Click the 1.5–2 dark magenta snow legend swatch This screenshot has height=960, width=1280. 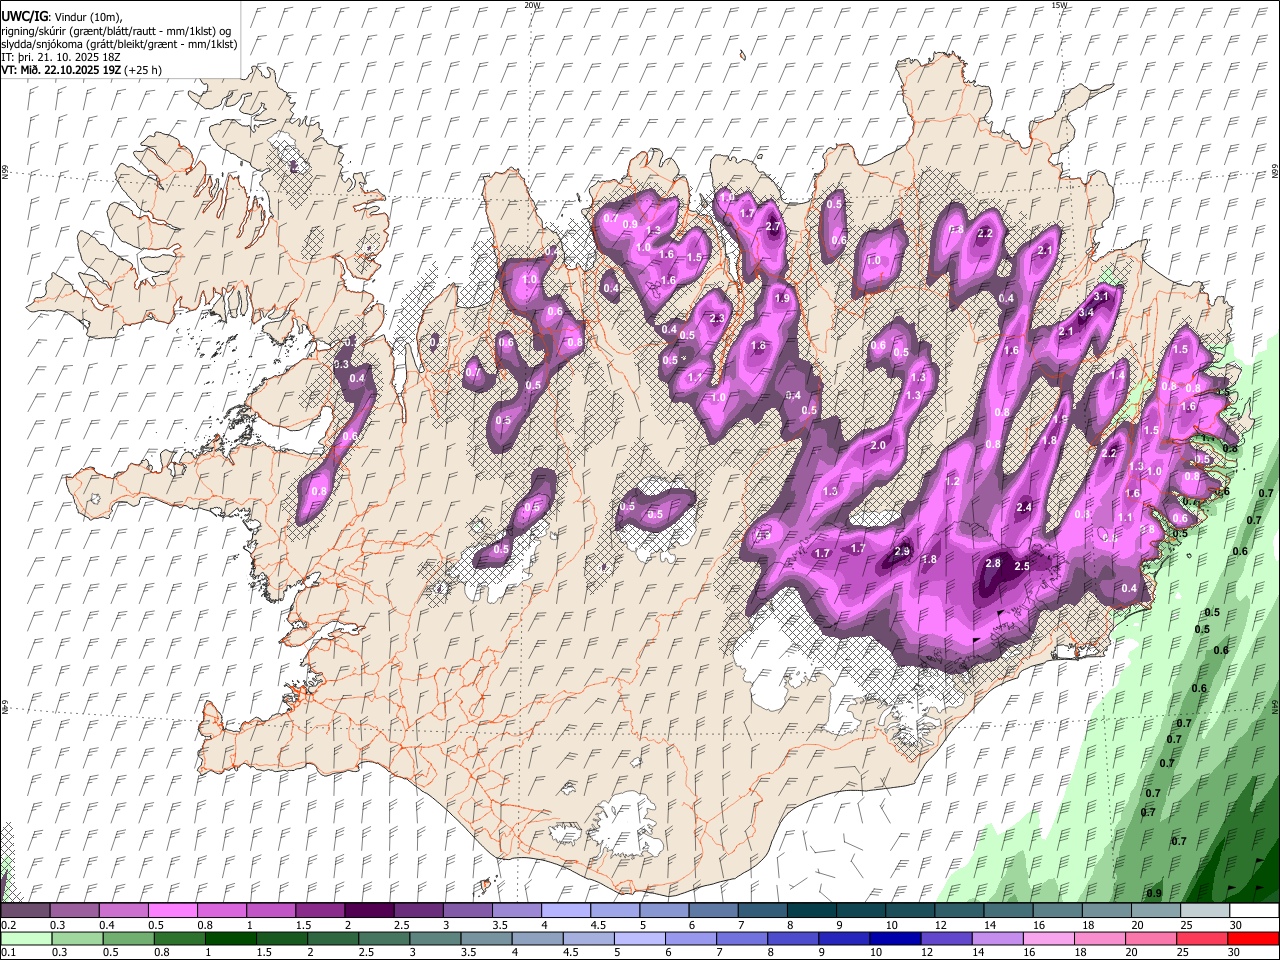(320, 910)
